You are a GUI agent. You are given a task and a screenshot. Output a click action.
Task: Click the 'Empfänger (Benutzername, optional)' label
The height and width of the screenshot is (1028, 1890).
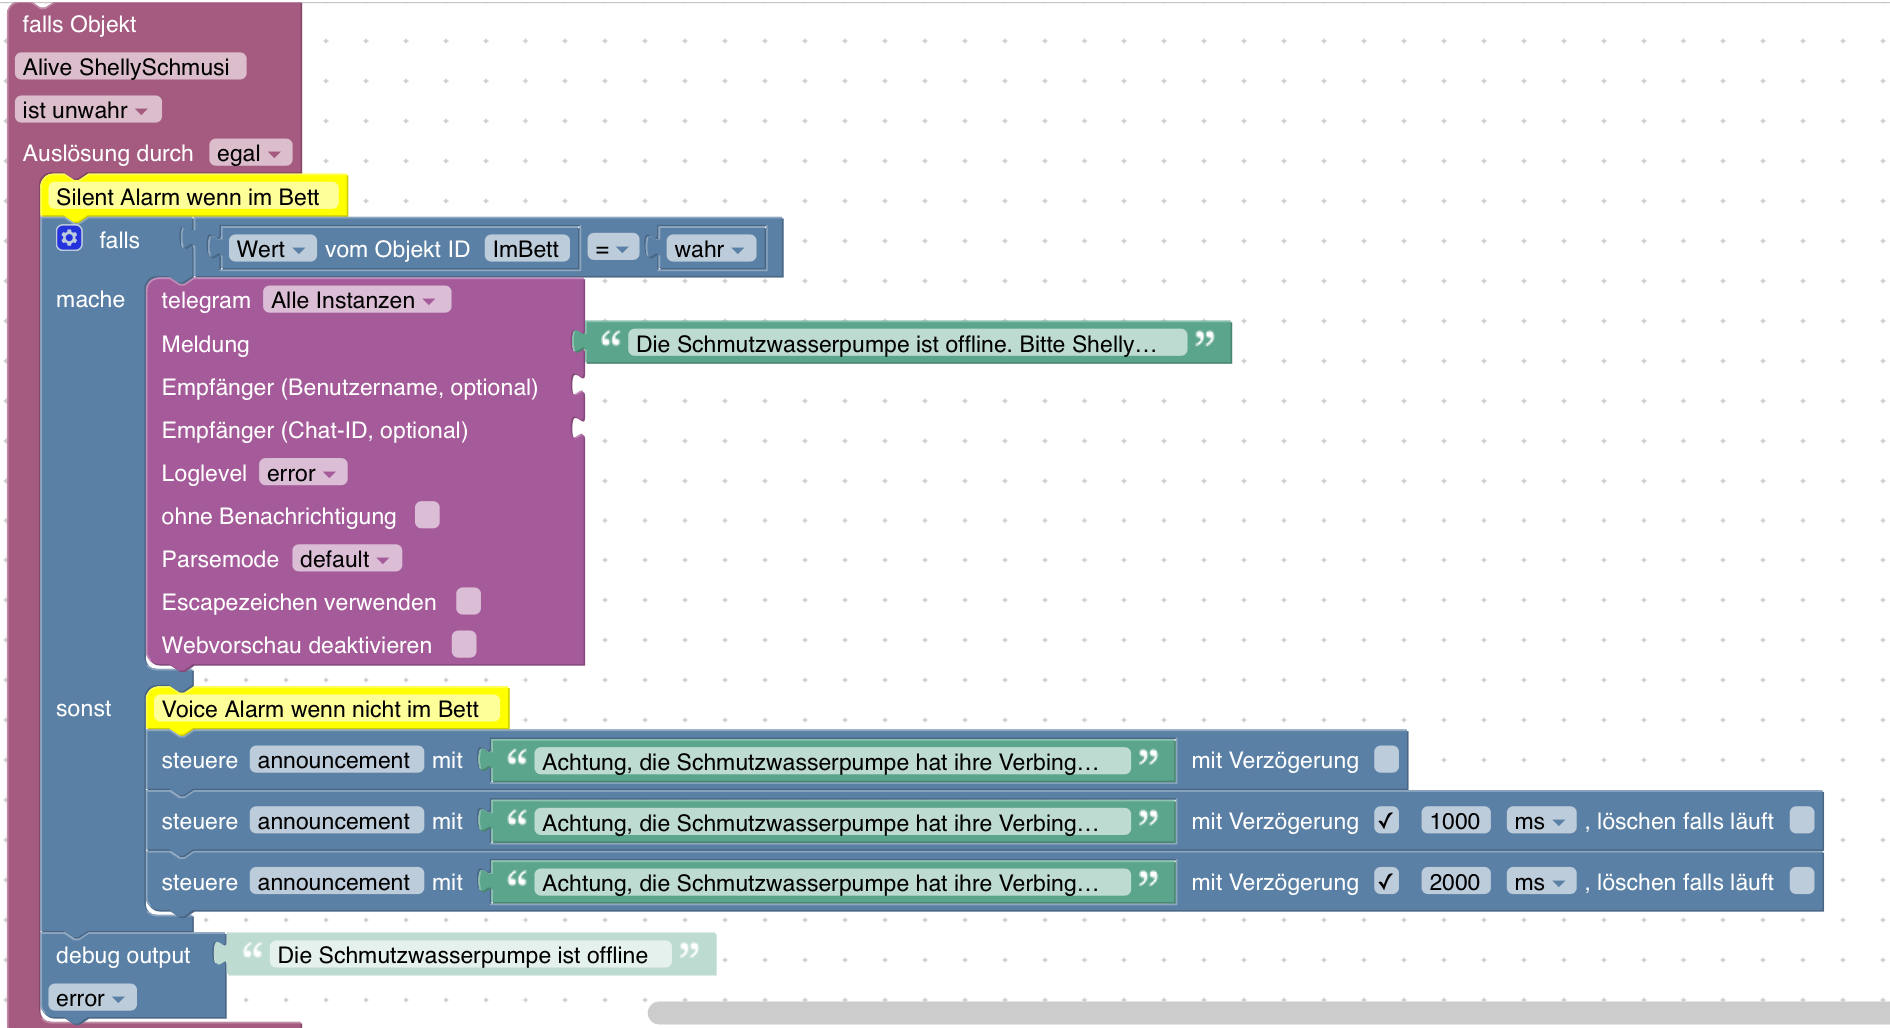(x=350, y=387)
